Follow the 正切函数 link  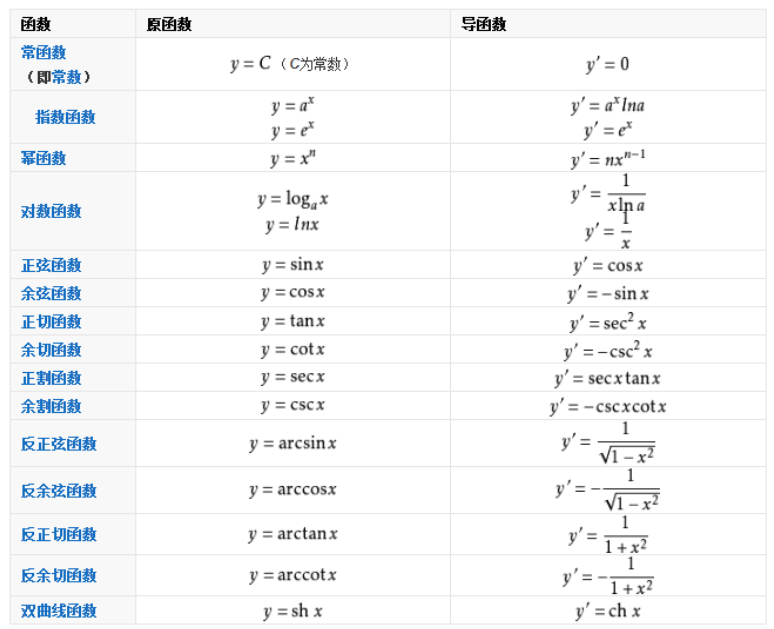(x=51, y=321)
